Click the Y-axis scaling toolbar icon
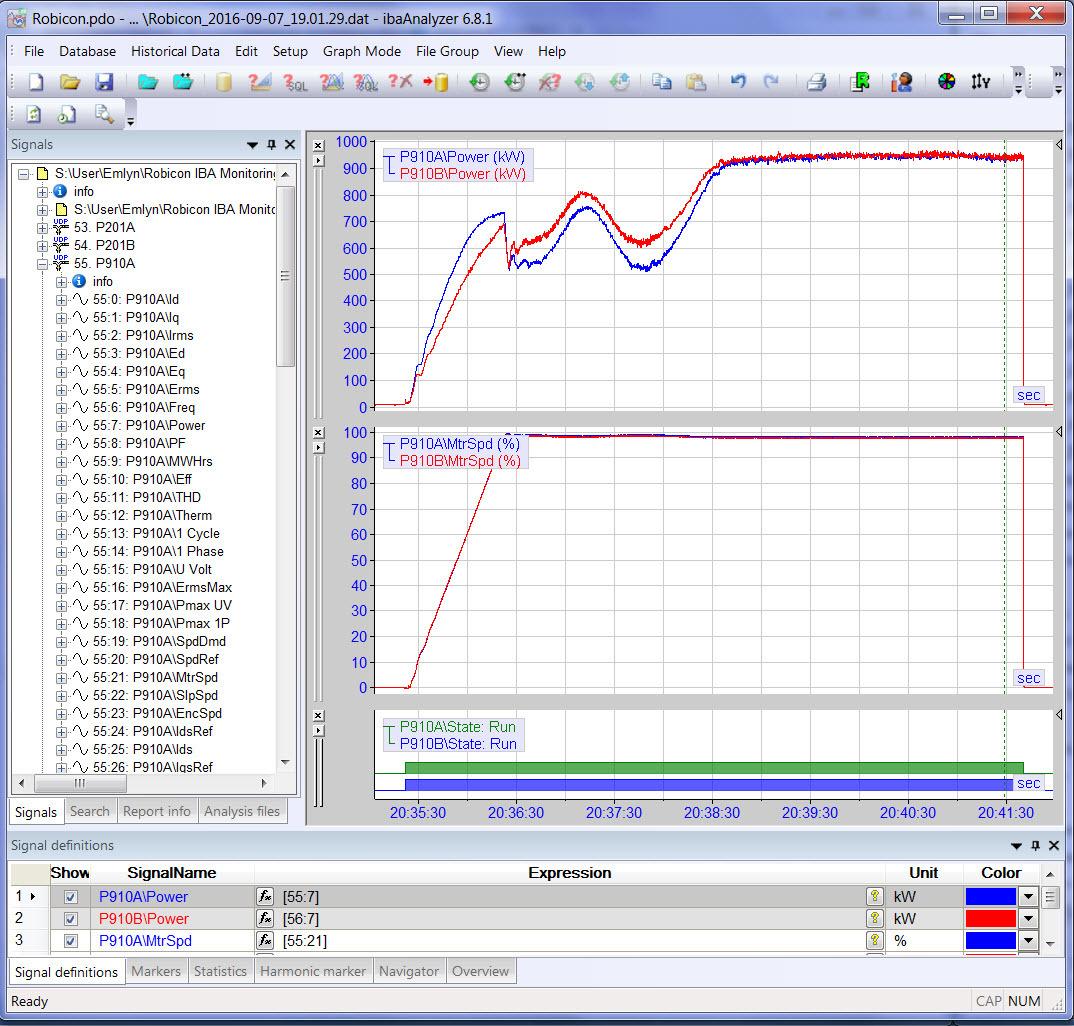 pyautogui.click(x=980, y=82)
